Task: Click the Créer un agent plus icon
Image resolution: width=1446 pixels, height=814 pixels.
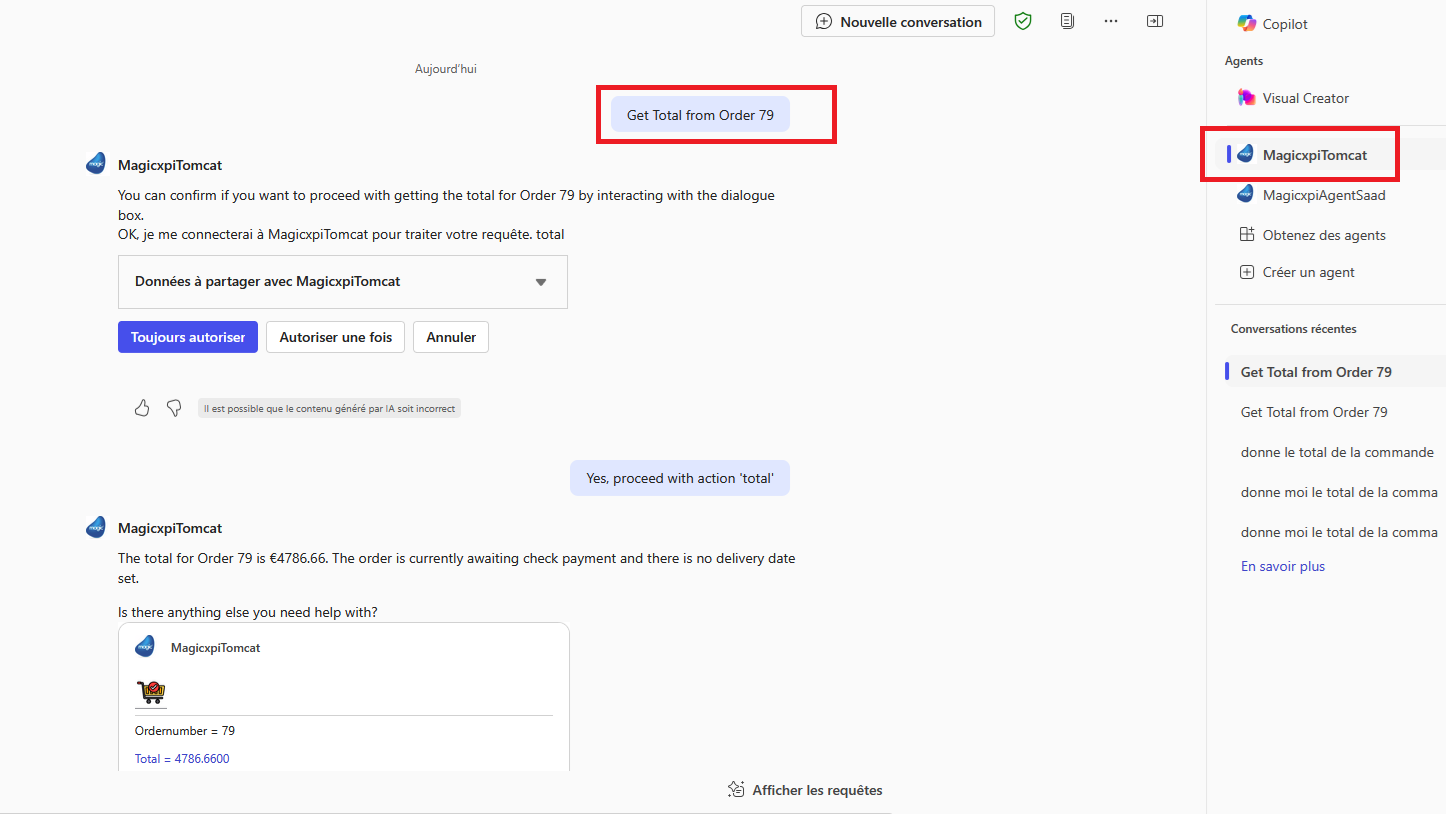Action: [x=1247, y=272]
